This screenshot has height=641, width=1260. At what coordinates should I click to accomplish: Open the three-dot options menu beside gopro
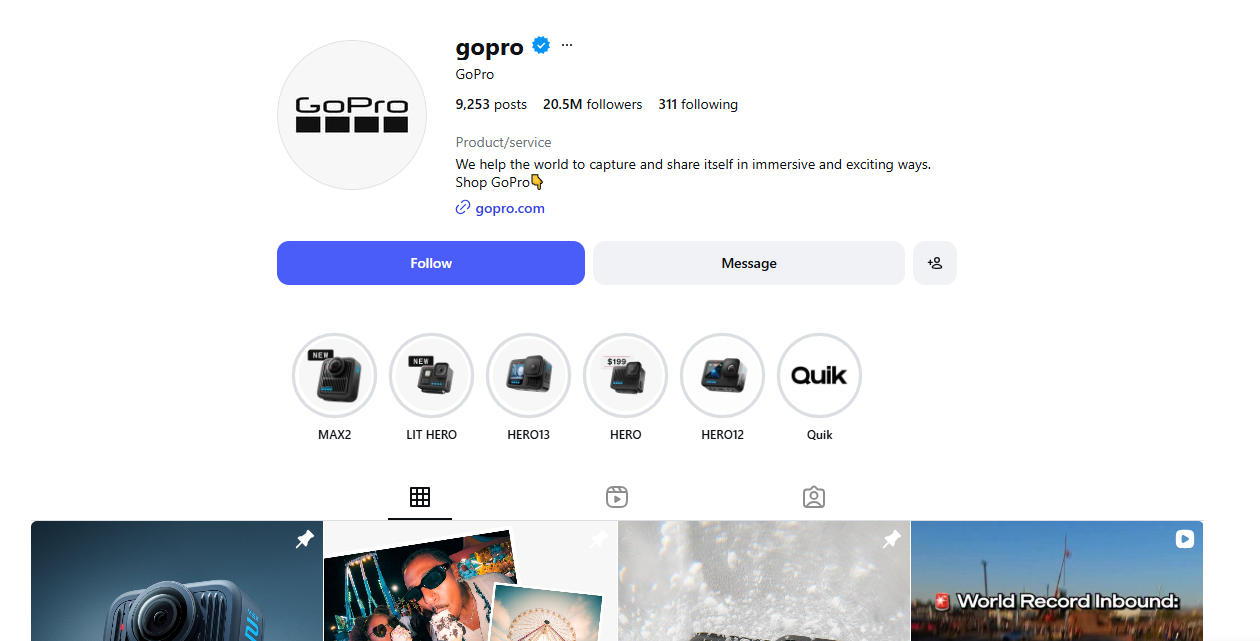(x=567, y=45)
